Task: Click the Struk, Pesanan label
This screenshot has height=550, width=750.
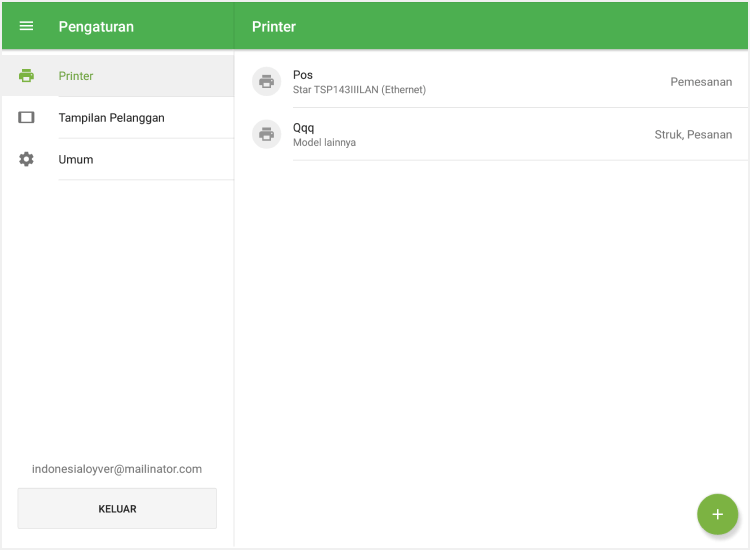Action: coord(693,134)
